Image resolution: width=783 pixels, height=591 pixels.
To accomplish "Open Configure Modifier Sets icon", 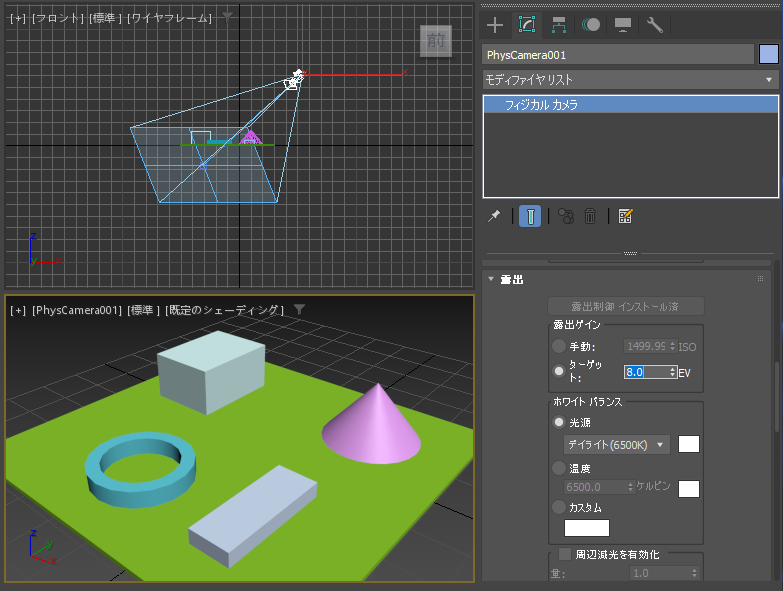I will [625, 216].
